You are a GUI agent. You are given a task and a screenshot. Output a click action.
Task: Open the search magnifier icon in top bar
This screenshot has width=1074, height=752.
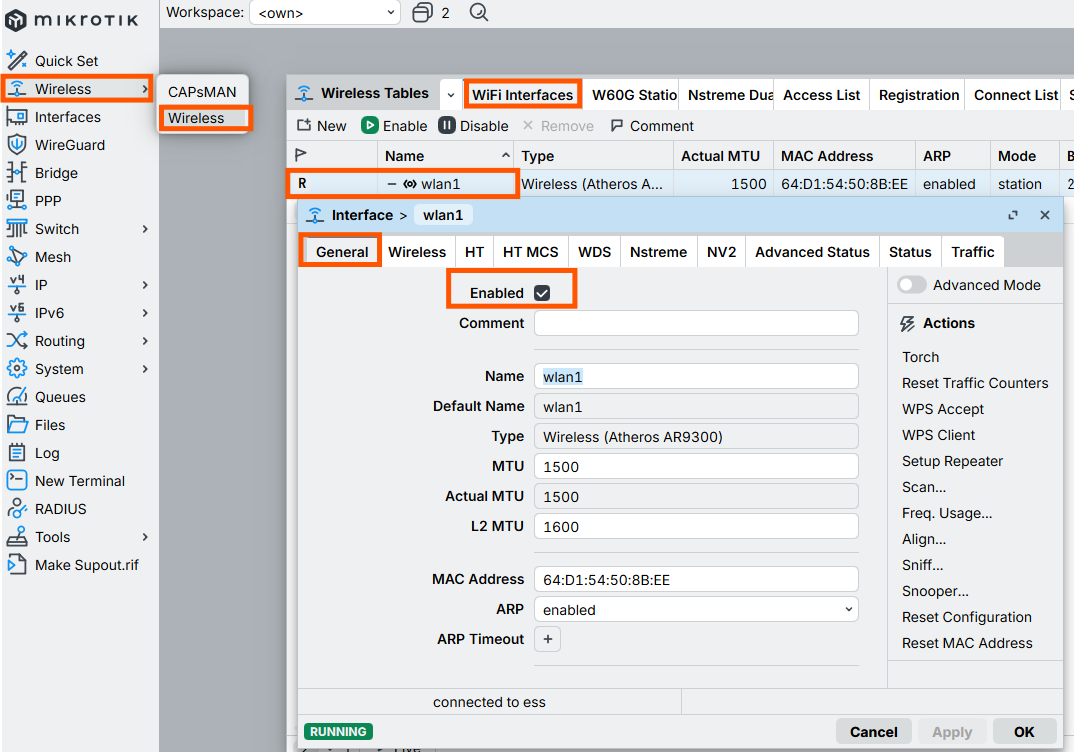click(x=478, y=12)
